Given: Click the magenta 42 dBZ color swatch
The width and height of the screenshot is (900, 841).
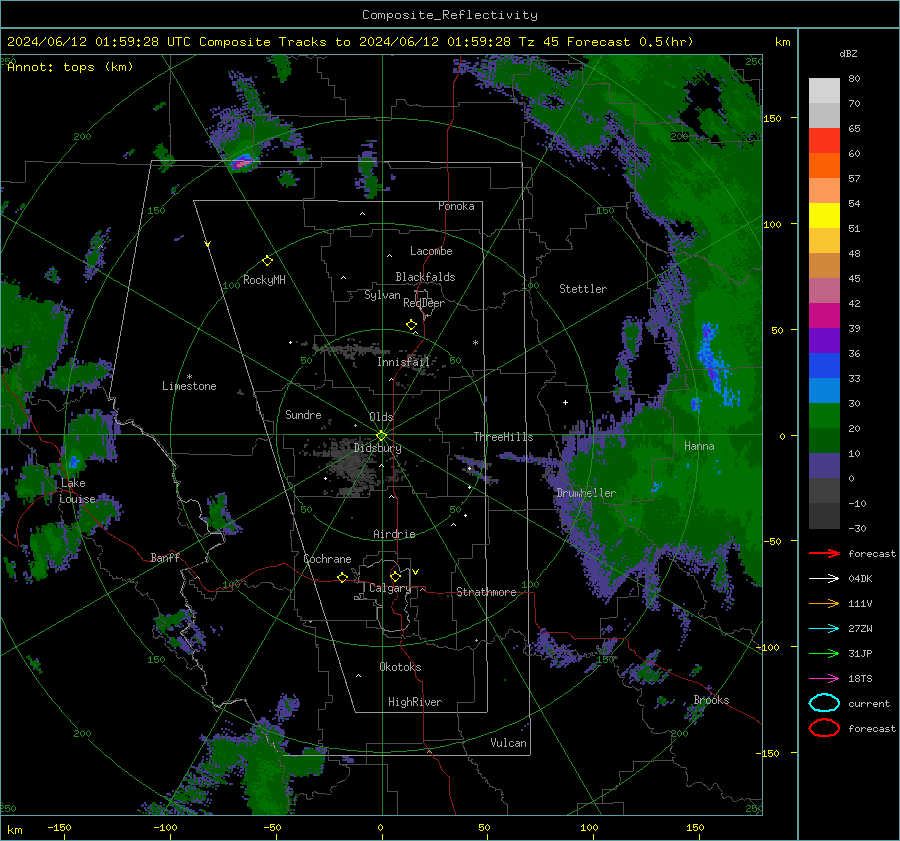Looking at the screenshot, I should click(824, 315).
